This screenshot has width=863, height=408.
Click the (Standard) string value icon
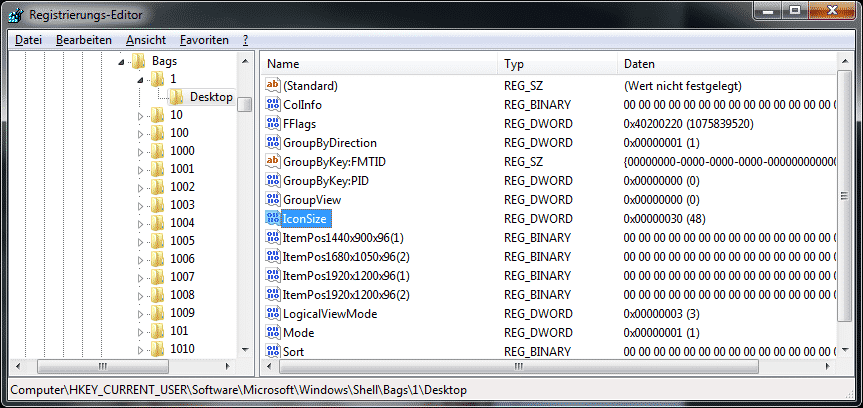tap(272, 85)
